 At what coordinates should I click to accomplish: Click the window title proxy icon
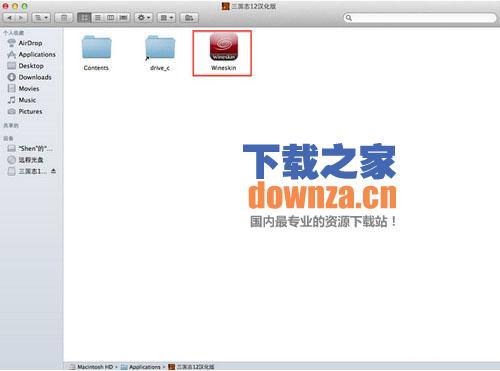(226, 6)
